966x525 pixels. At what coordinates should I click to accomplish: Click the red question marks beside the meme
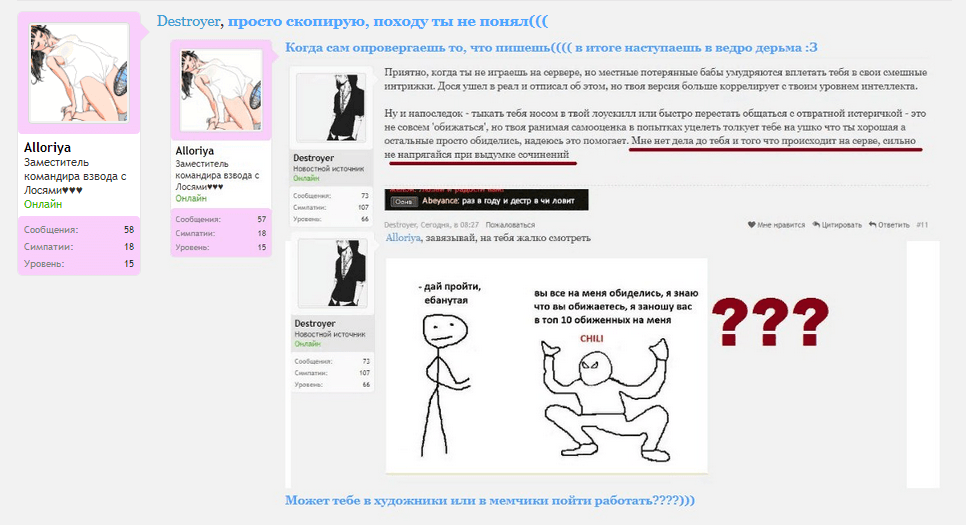770,320
